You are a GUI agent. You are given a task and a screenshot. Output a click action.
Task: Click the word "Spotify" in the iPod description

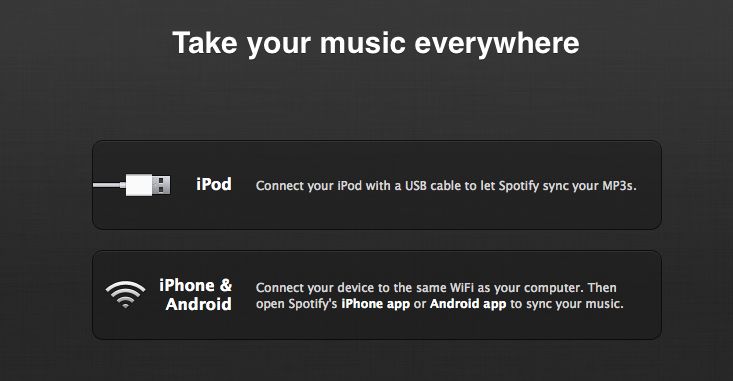pyautogui.click(x=518, y=186)
